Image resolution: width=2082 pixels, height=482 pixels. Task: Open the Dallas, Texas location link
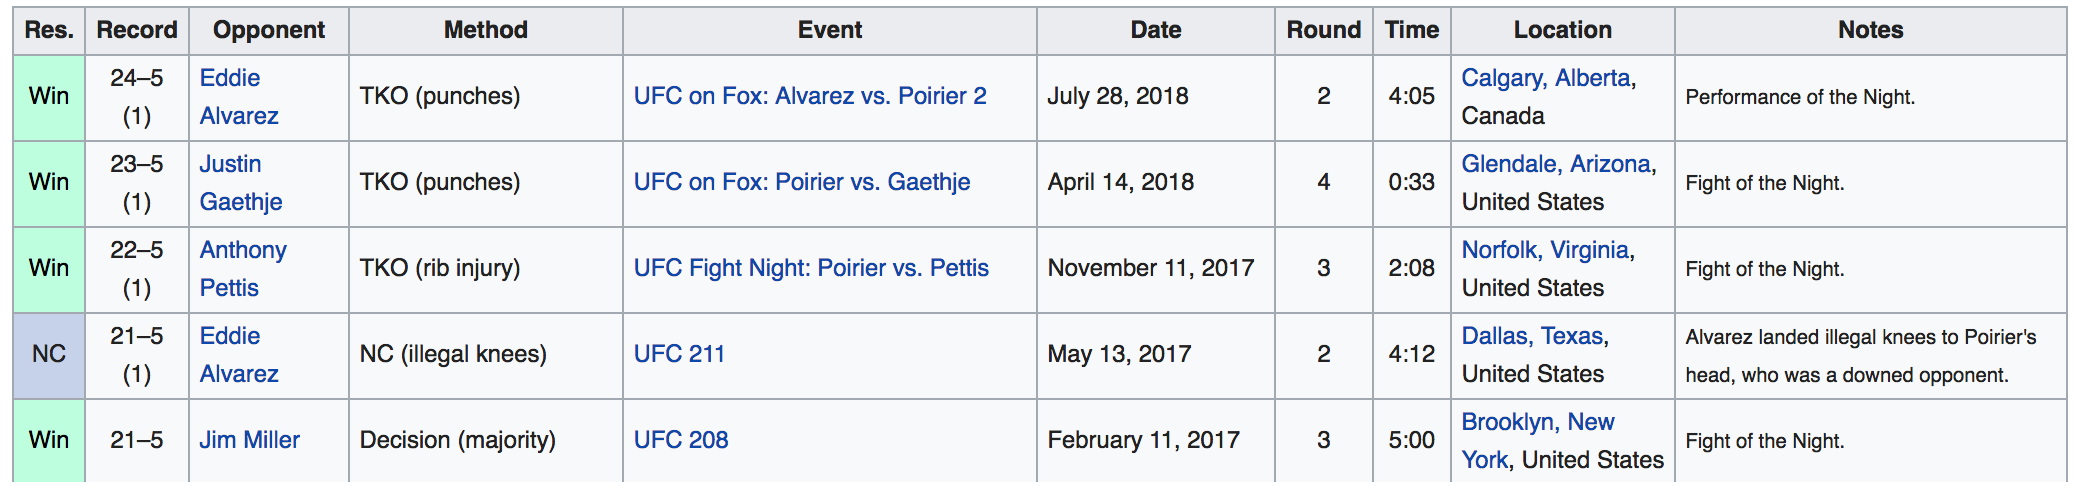(1533, 336)
